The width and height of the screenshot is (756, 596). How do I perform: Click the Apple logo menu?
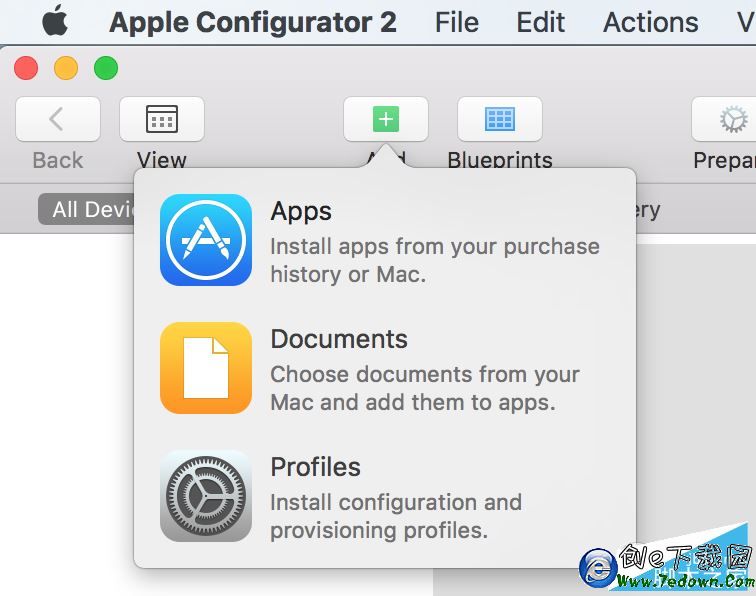[x=55, y=20]
